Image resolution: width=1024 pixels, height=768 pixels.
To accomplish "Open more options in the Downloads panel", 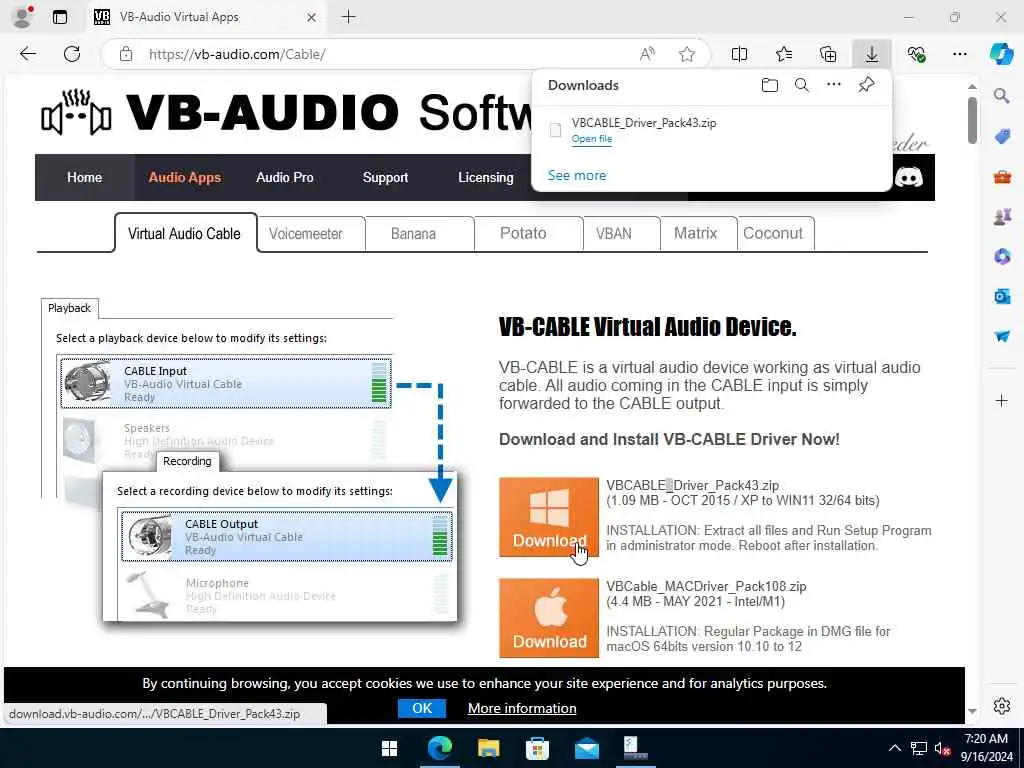I will 834,84.
